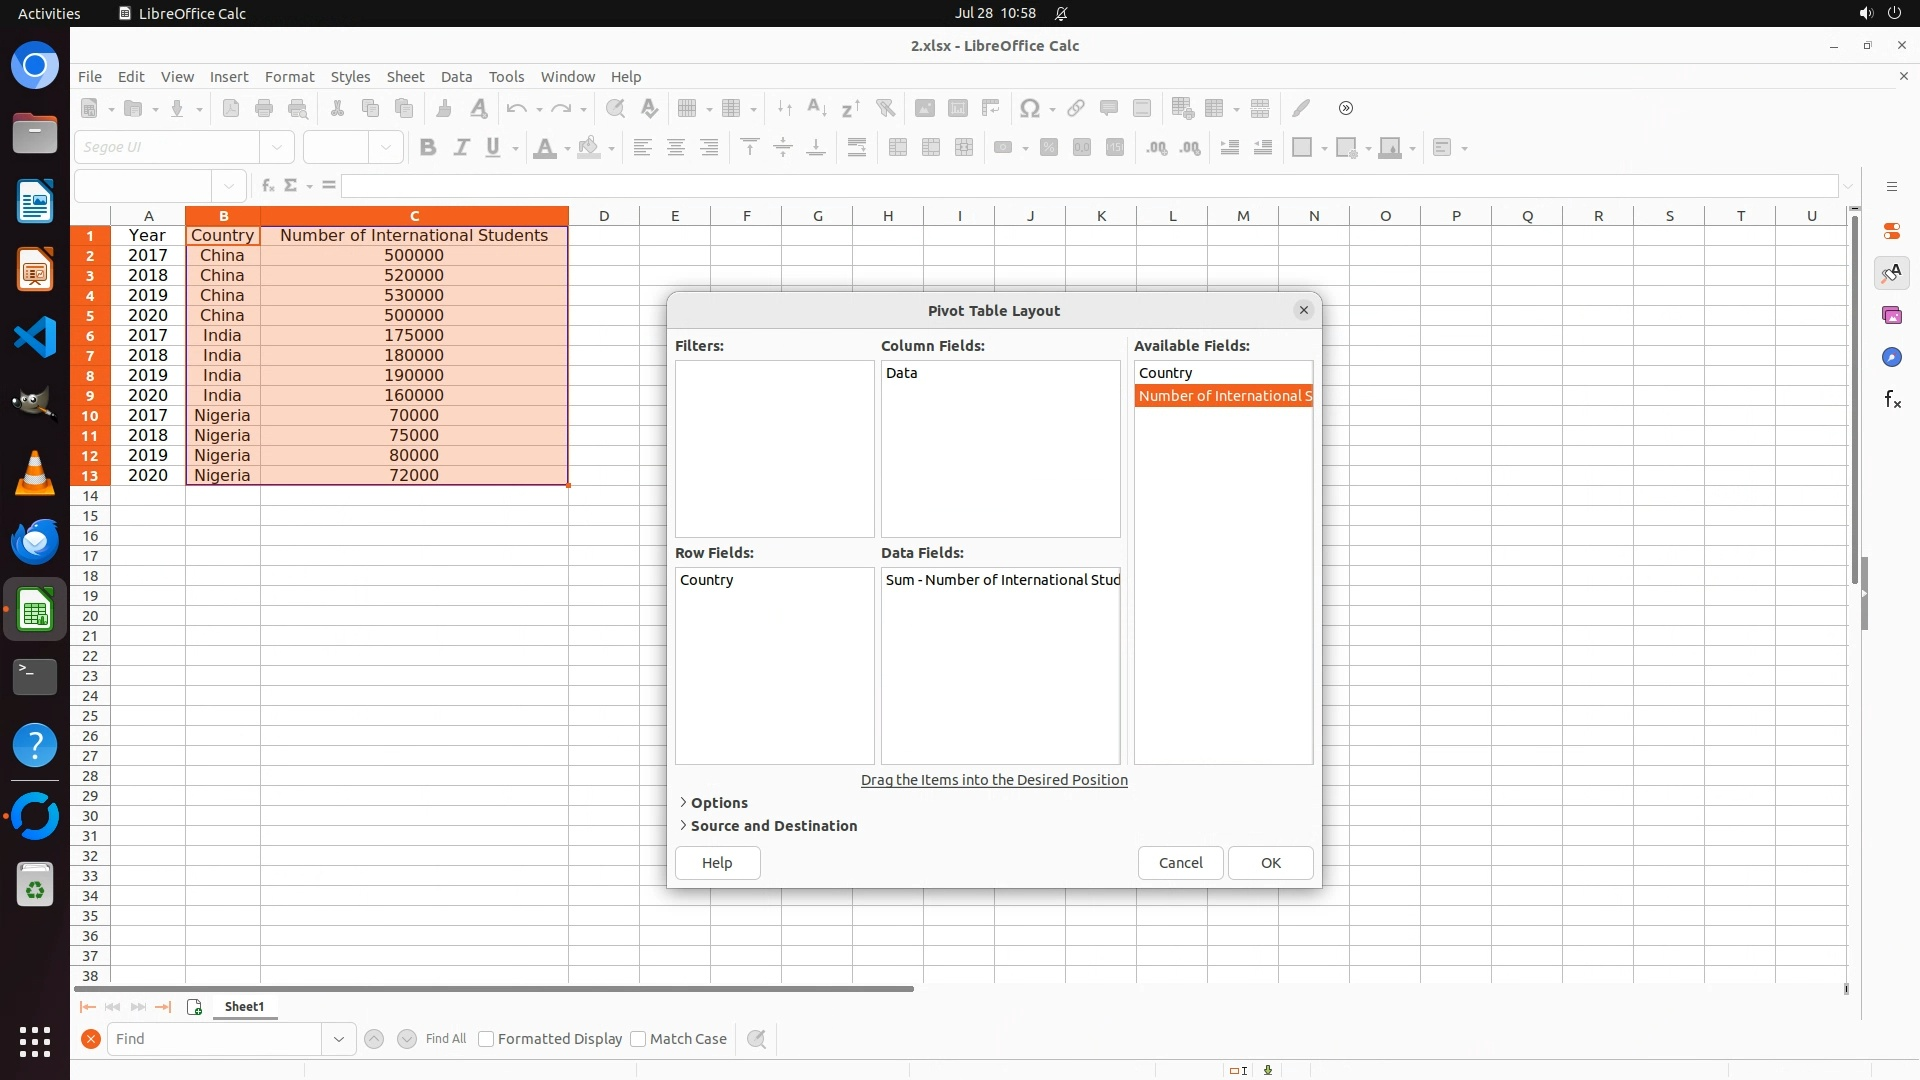Open the sidebar Functions panel
The image size is (1920, 1080).
(1892, 400)
